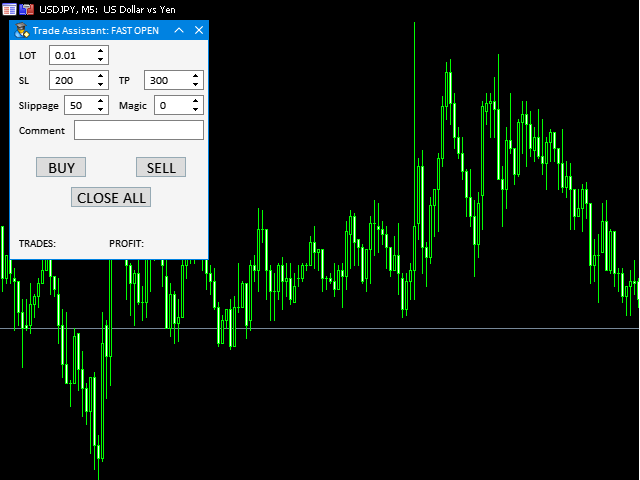The image size is (640, 480).
Task: Click the flag icon before USDJPY title
Action: pyautogui.click(x=27, y=9)
